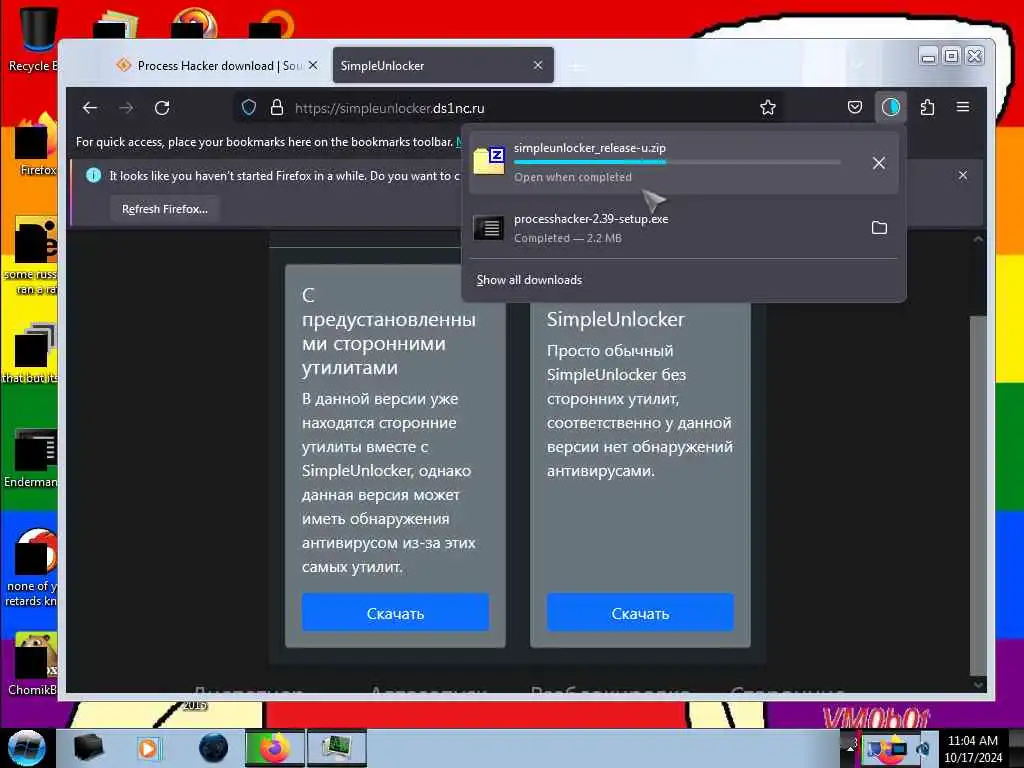The image size is (1024, 768).
Task: Click volume icon in system tray
Action: (x=925, y=750)
